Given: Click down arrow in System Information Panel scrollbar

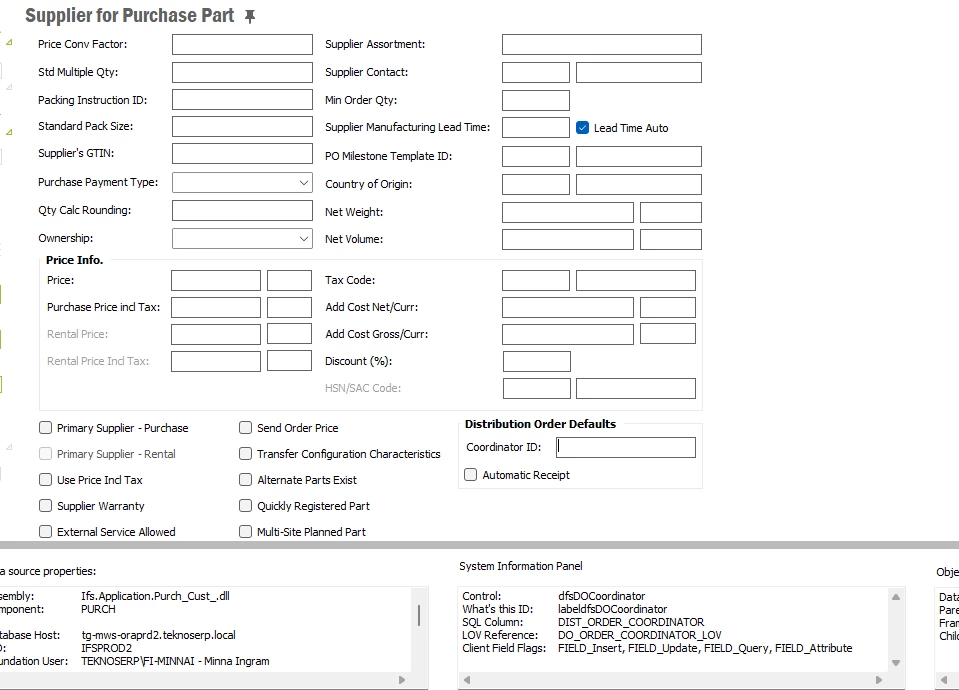Looking at the screenshot, I should click(x=895, y=662).
